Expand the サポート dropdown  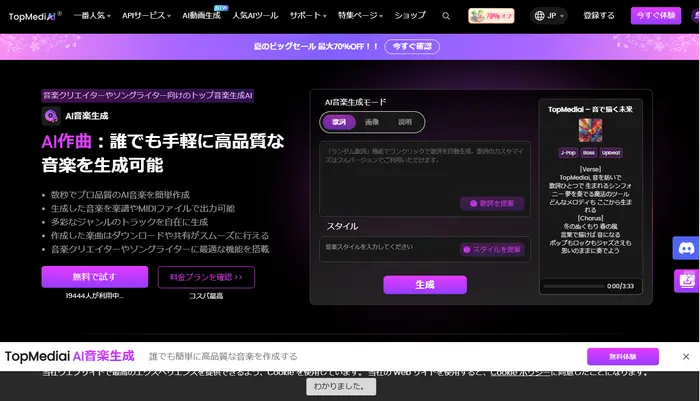pos(308,16)
